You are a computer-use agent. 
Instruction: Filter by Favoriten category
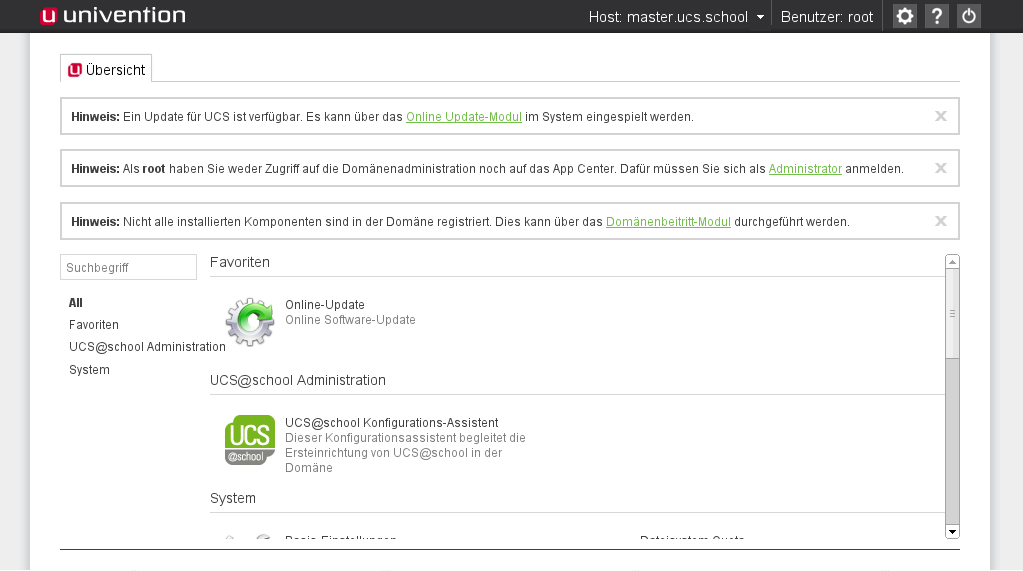point(94,325)
